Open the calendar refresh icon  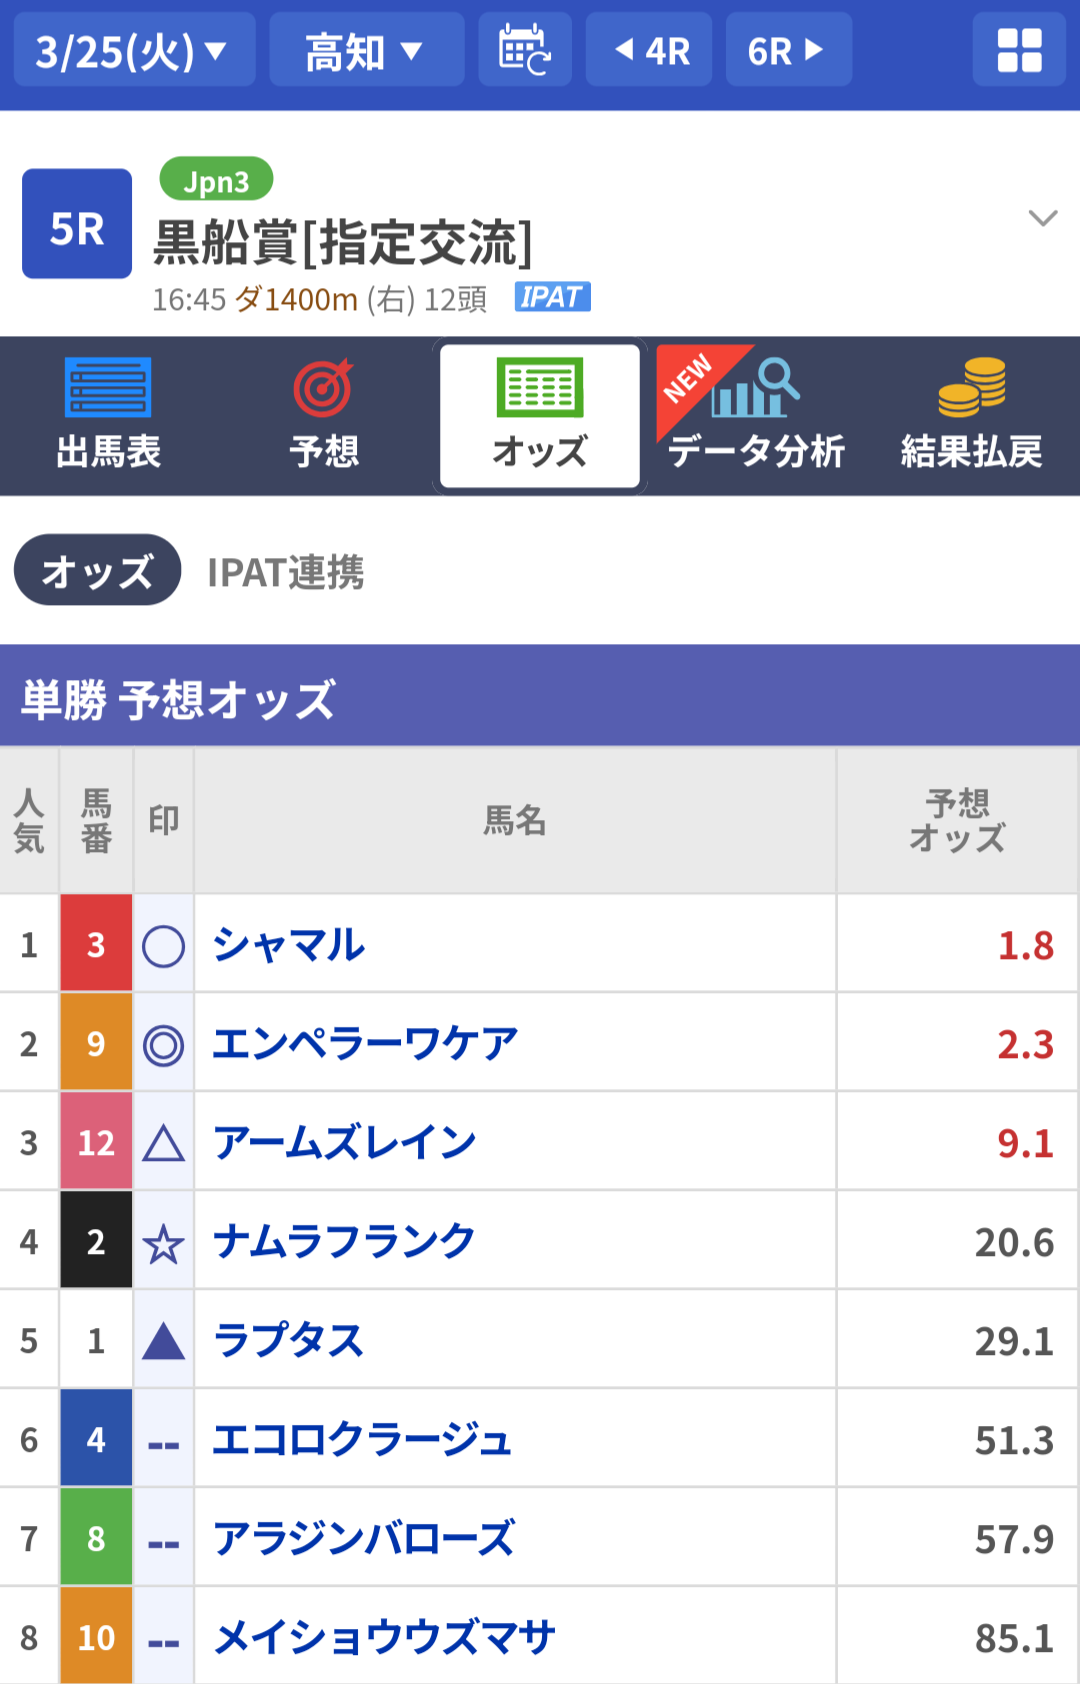click(524, 50)
